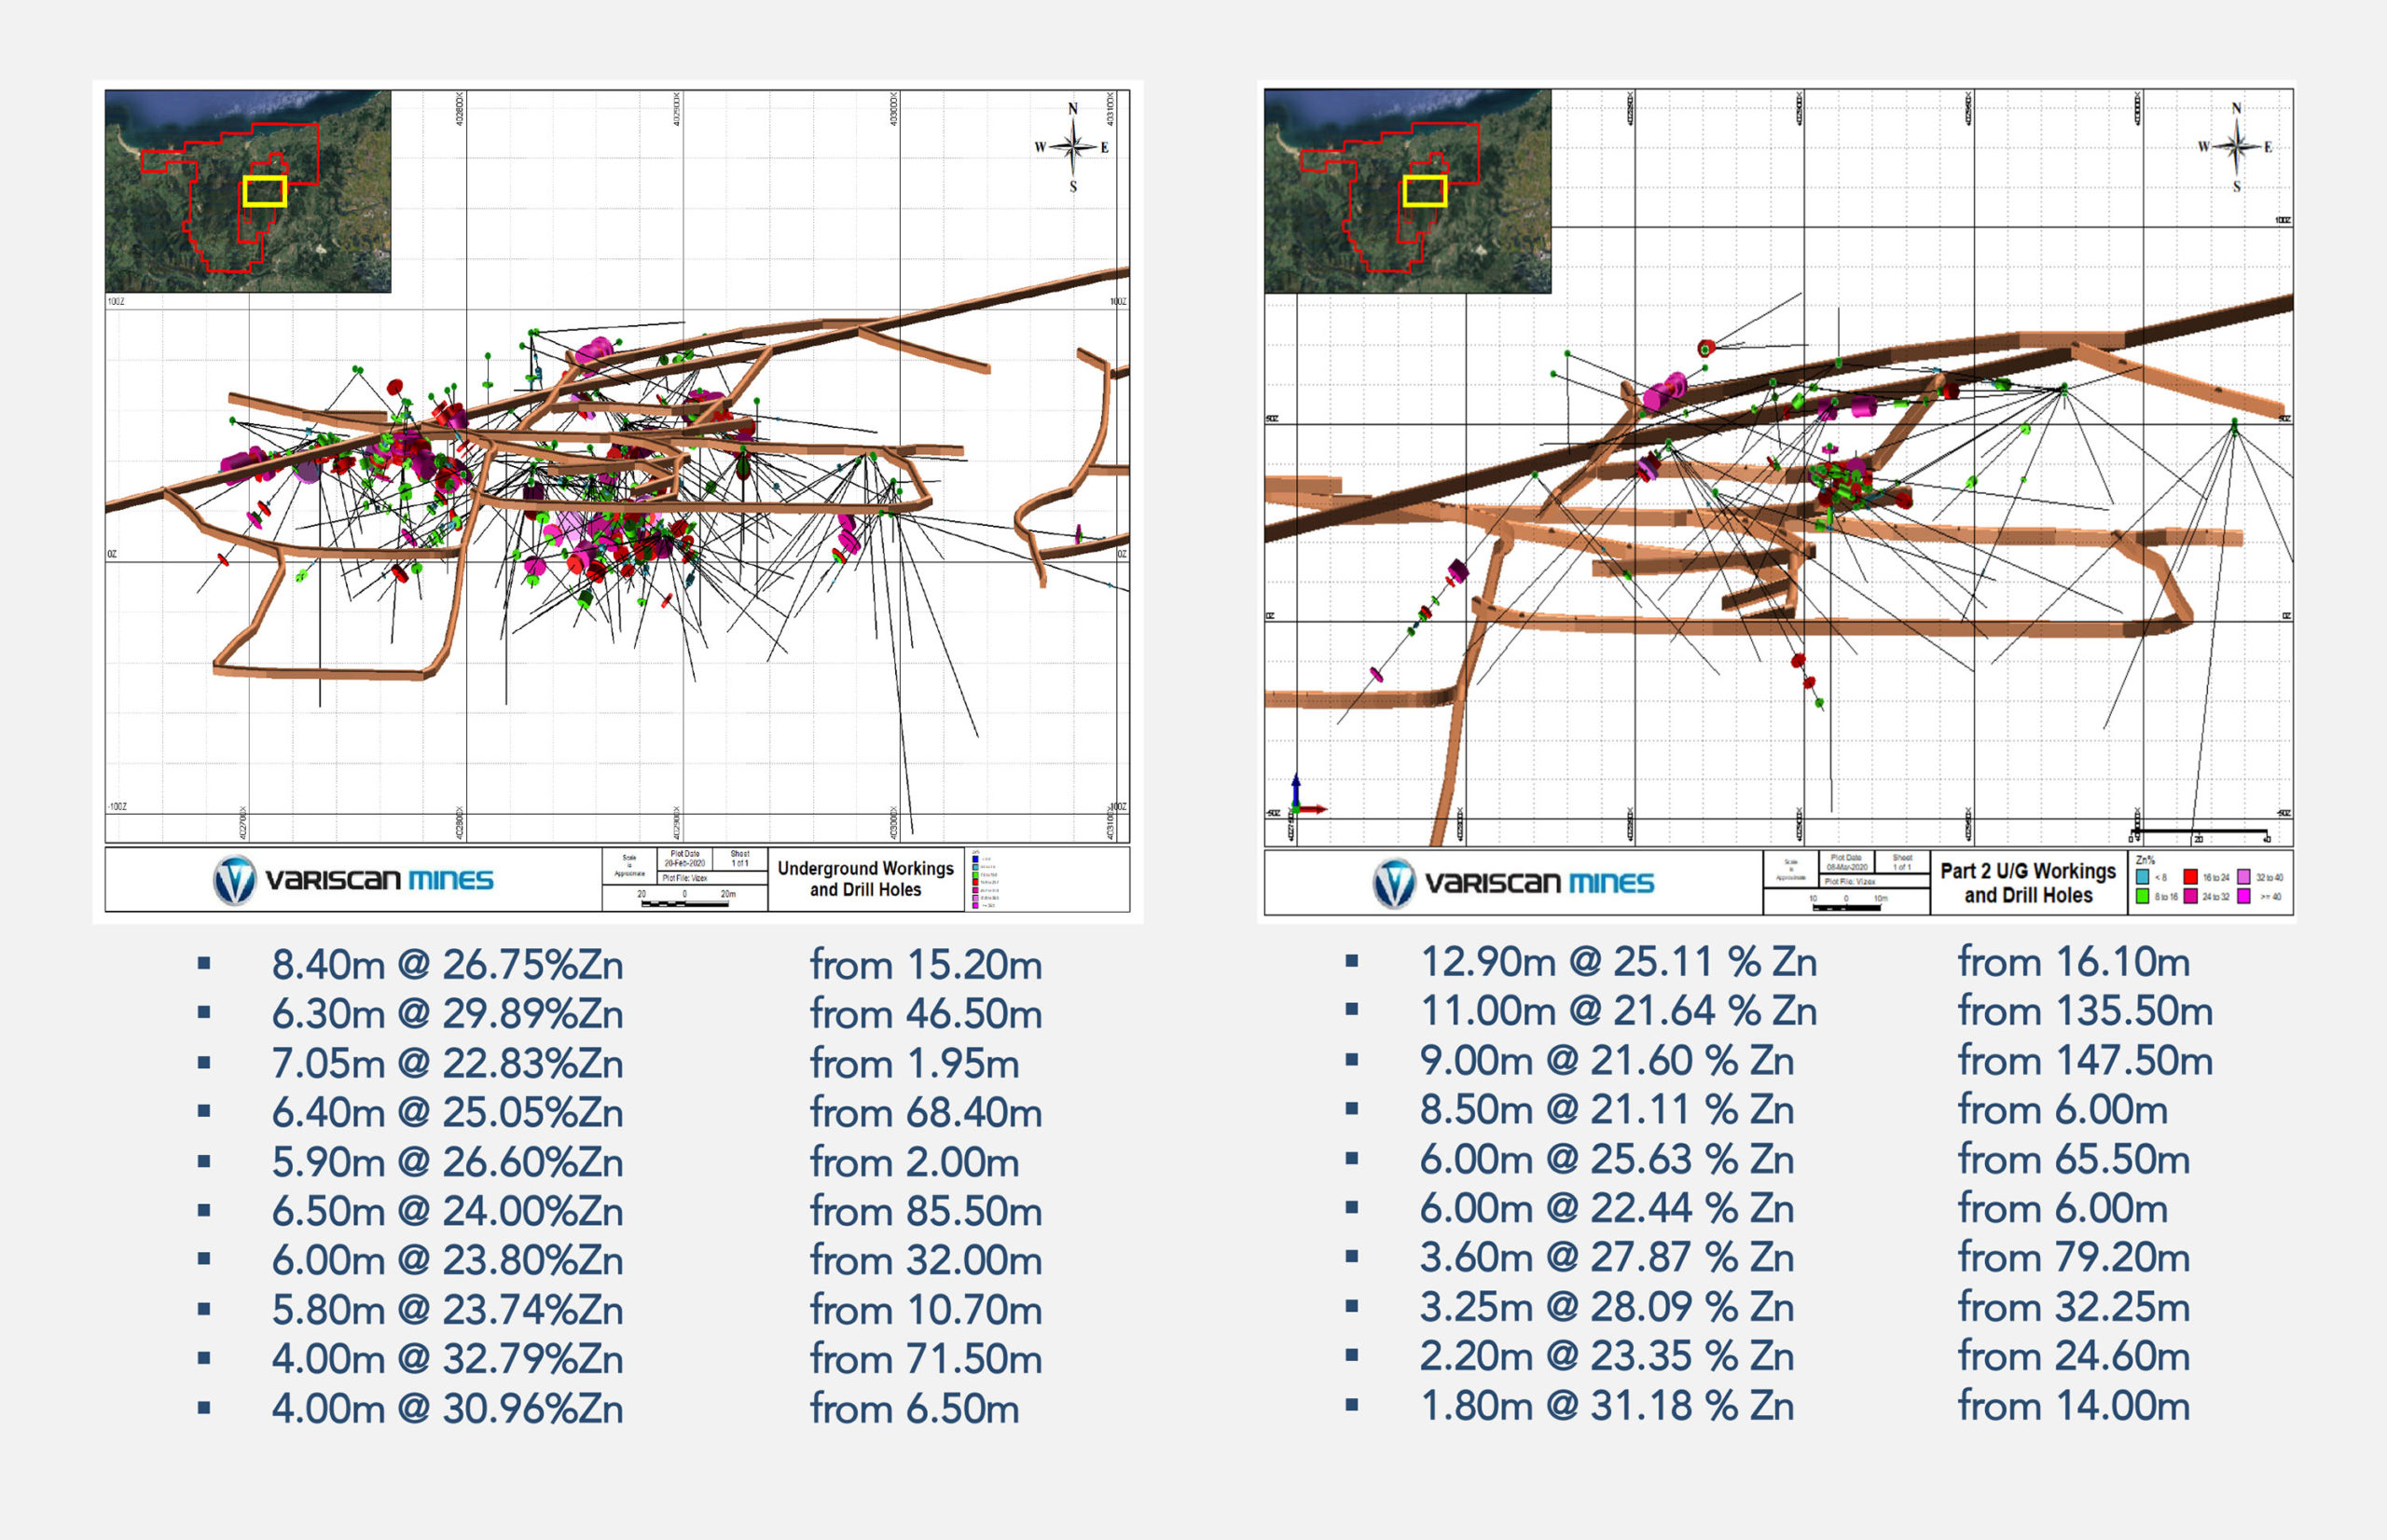Click '8.40m @ 26.75%Zn'
Screen dimensions: 2387x1540
tap(447, 965)
